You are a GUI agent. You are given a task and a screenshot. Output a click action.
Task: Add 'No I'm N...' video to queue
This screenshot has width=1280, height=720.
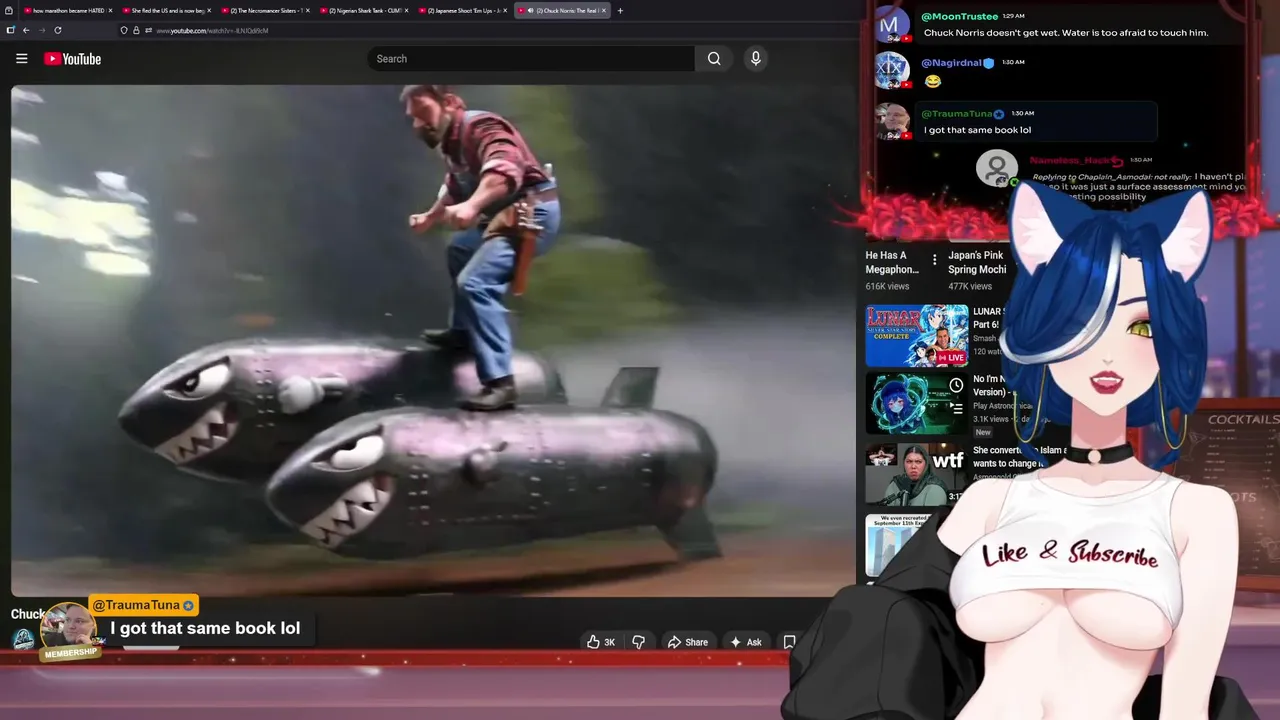[x=956, y=408]
